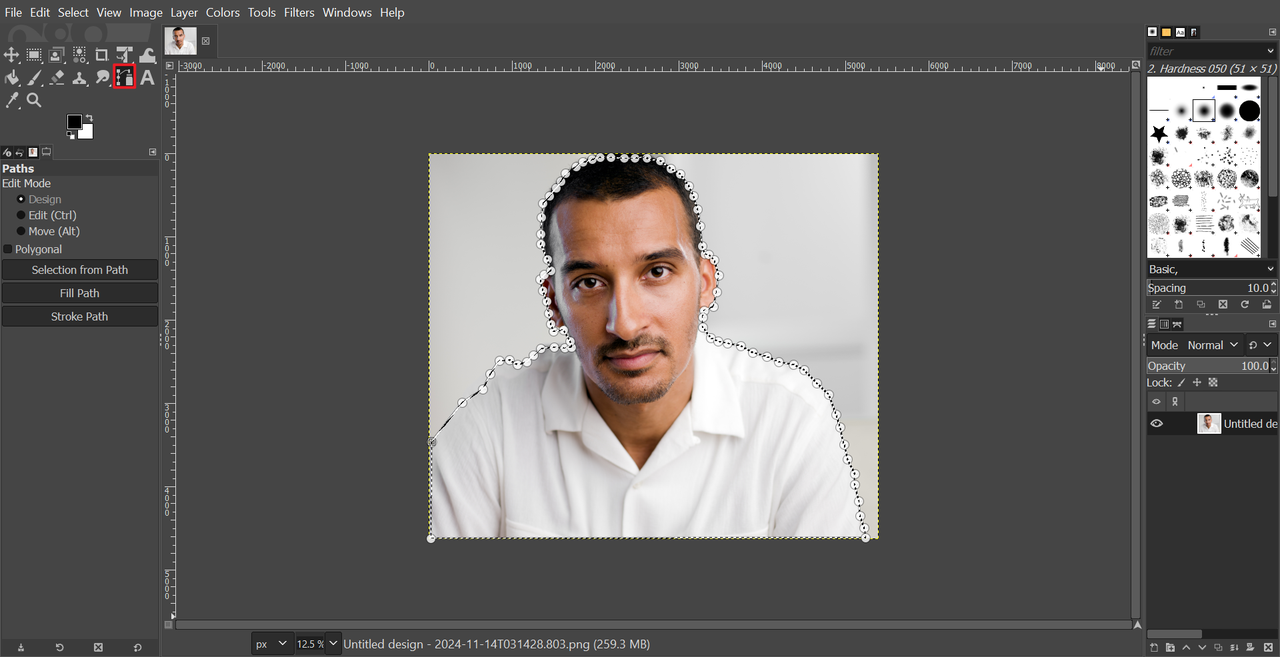Click the image tab thumbnail
The width and height of the screenshot is (1280, 657).
[x=181, y=41]
